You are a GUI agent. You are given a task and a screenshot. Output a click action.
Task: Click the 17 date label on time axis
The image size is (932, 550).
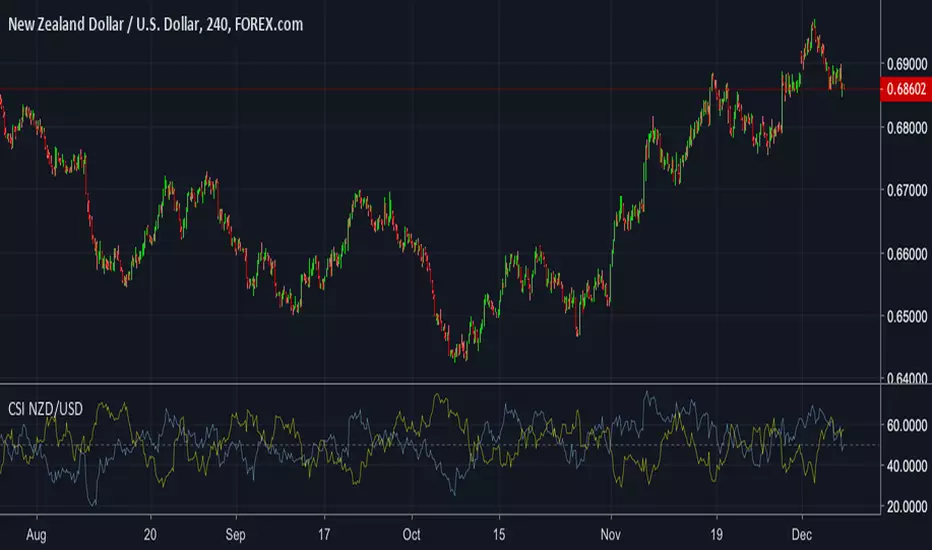pos(323,535)
